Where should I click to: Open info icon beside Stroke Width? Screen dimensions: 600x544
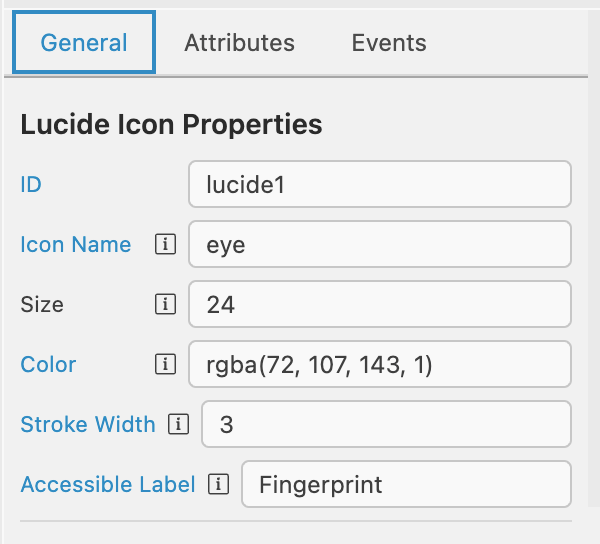tap(178, 424)
